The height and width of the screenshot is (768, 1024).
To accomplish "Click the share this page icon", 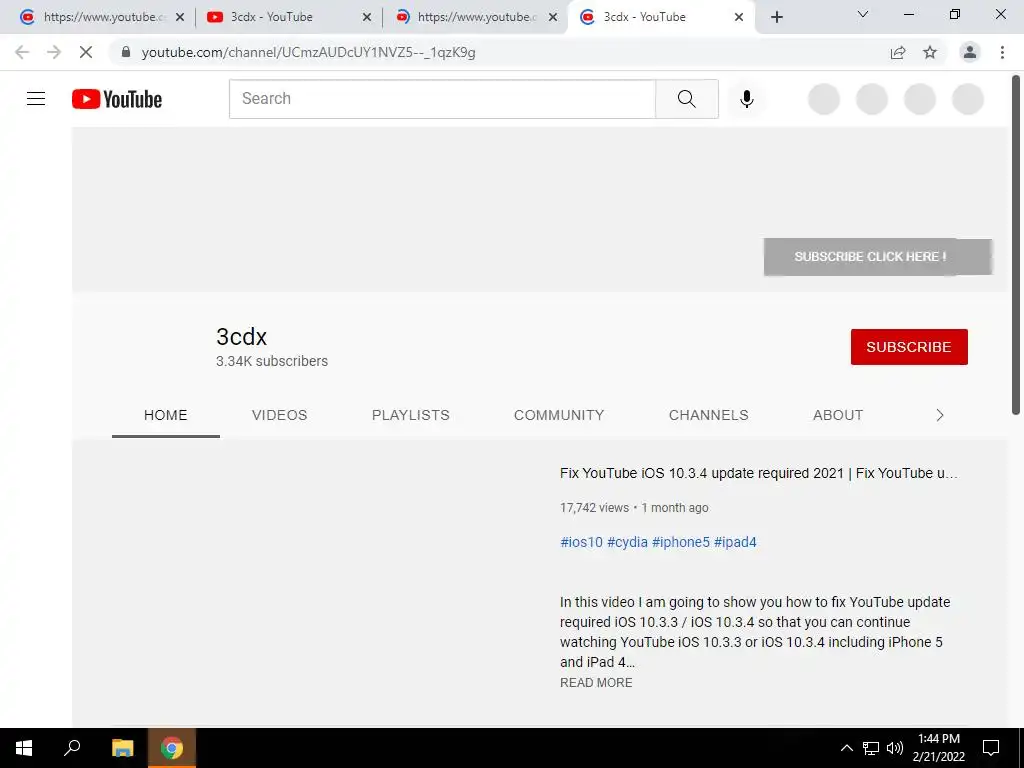I will coord(898,52).
